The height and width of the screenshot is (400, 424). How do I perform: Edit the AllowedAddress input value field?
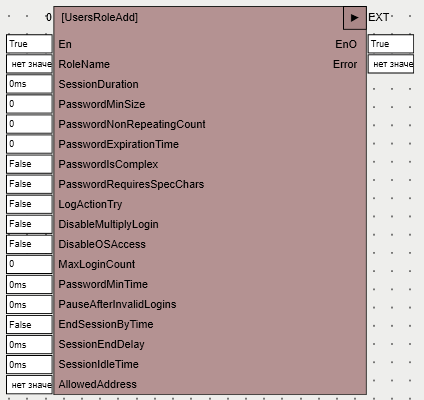tap(29, 385)
